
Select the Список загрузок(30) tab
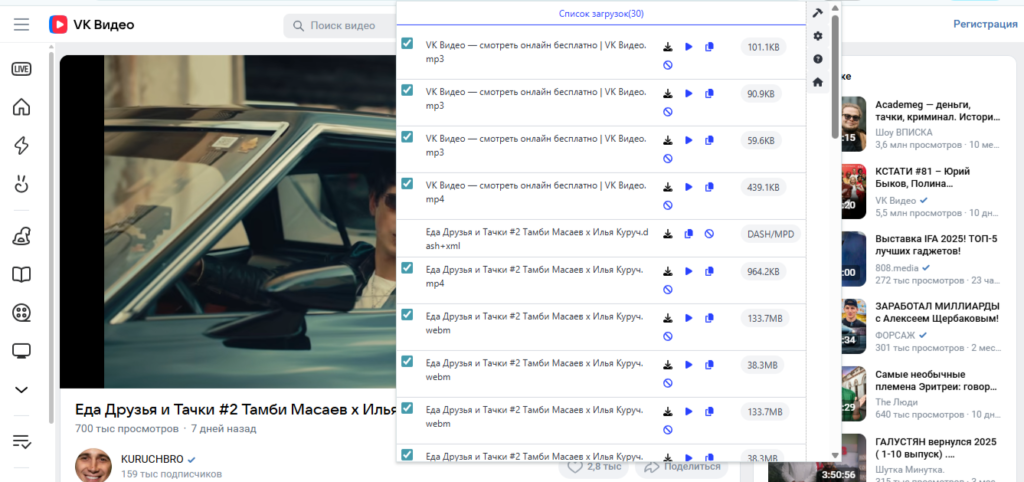(x=601, y=13)
